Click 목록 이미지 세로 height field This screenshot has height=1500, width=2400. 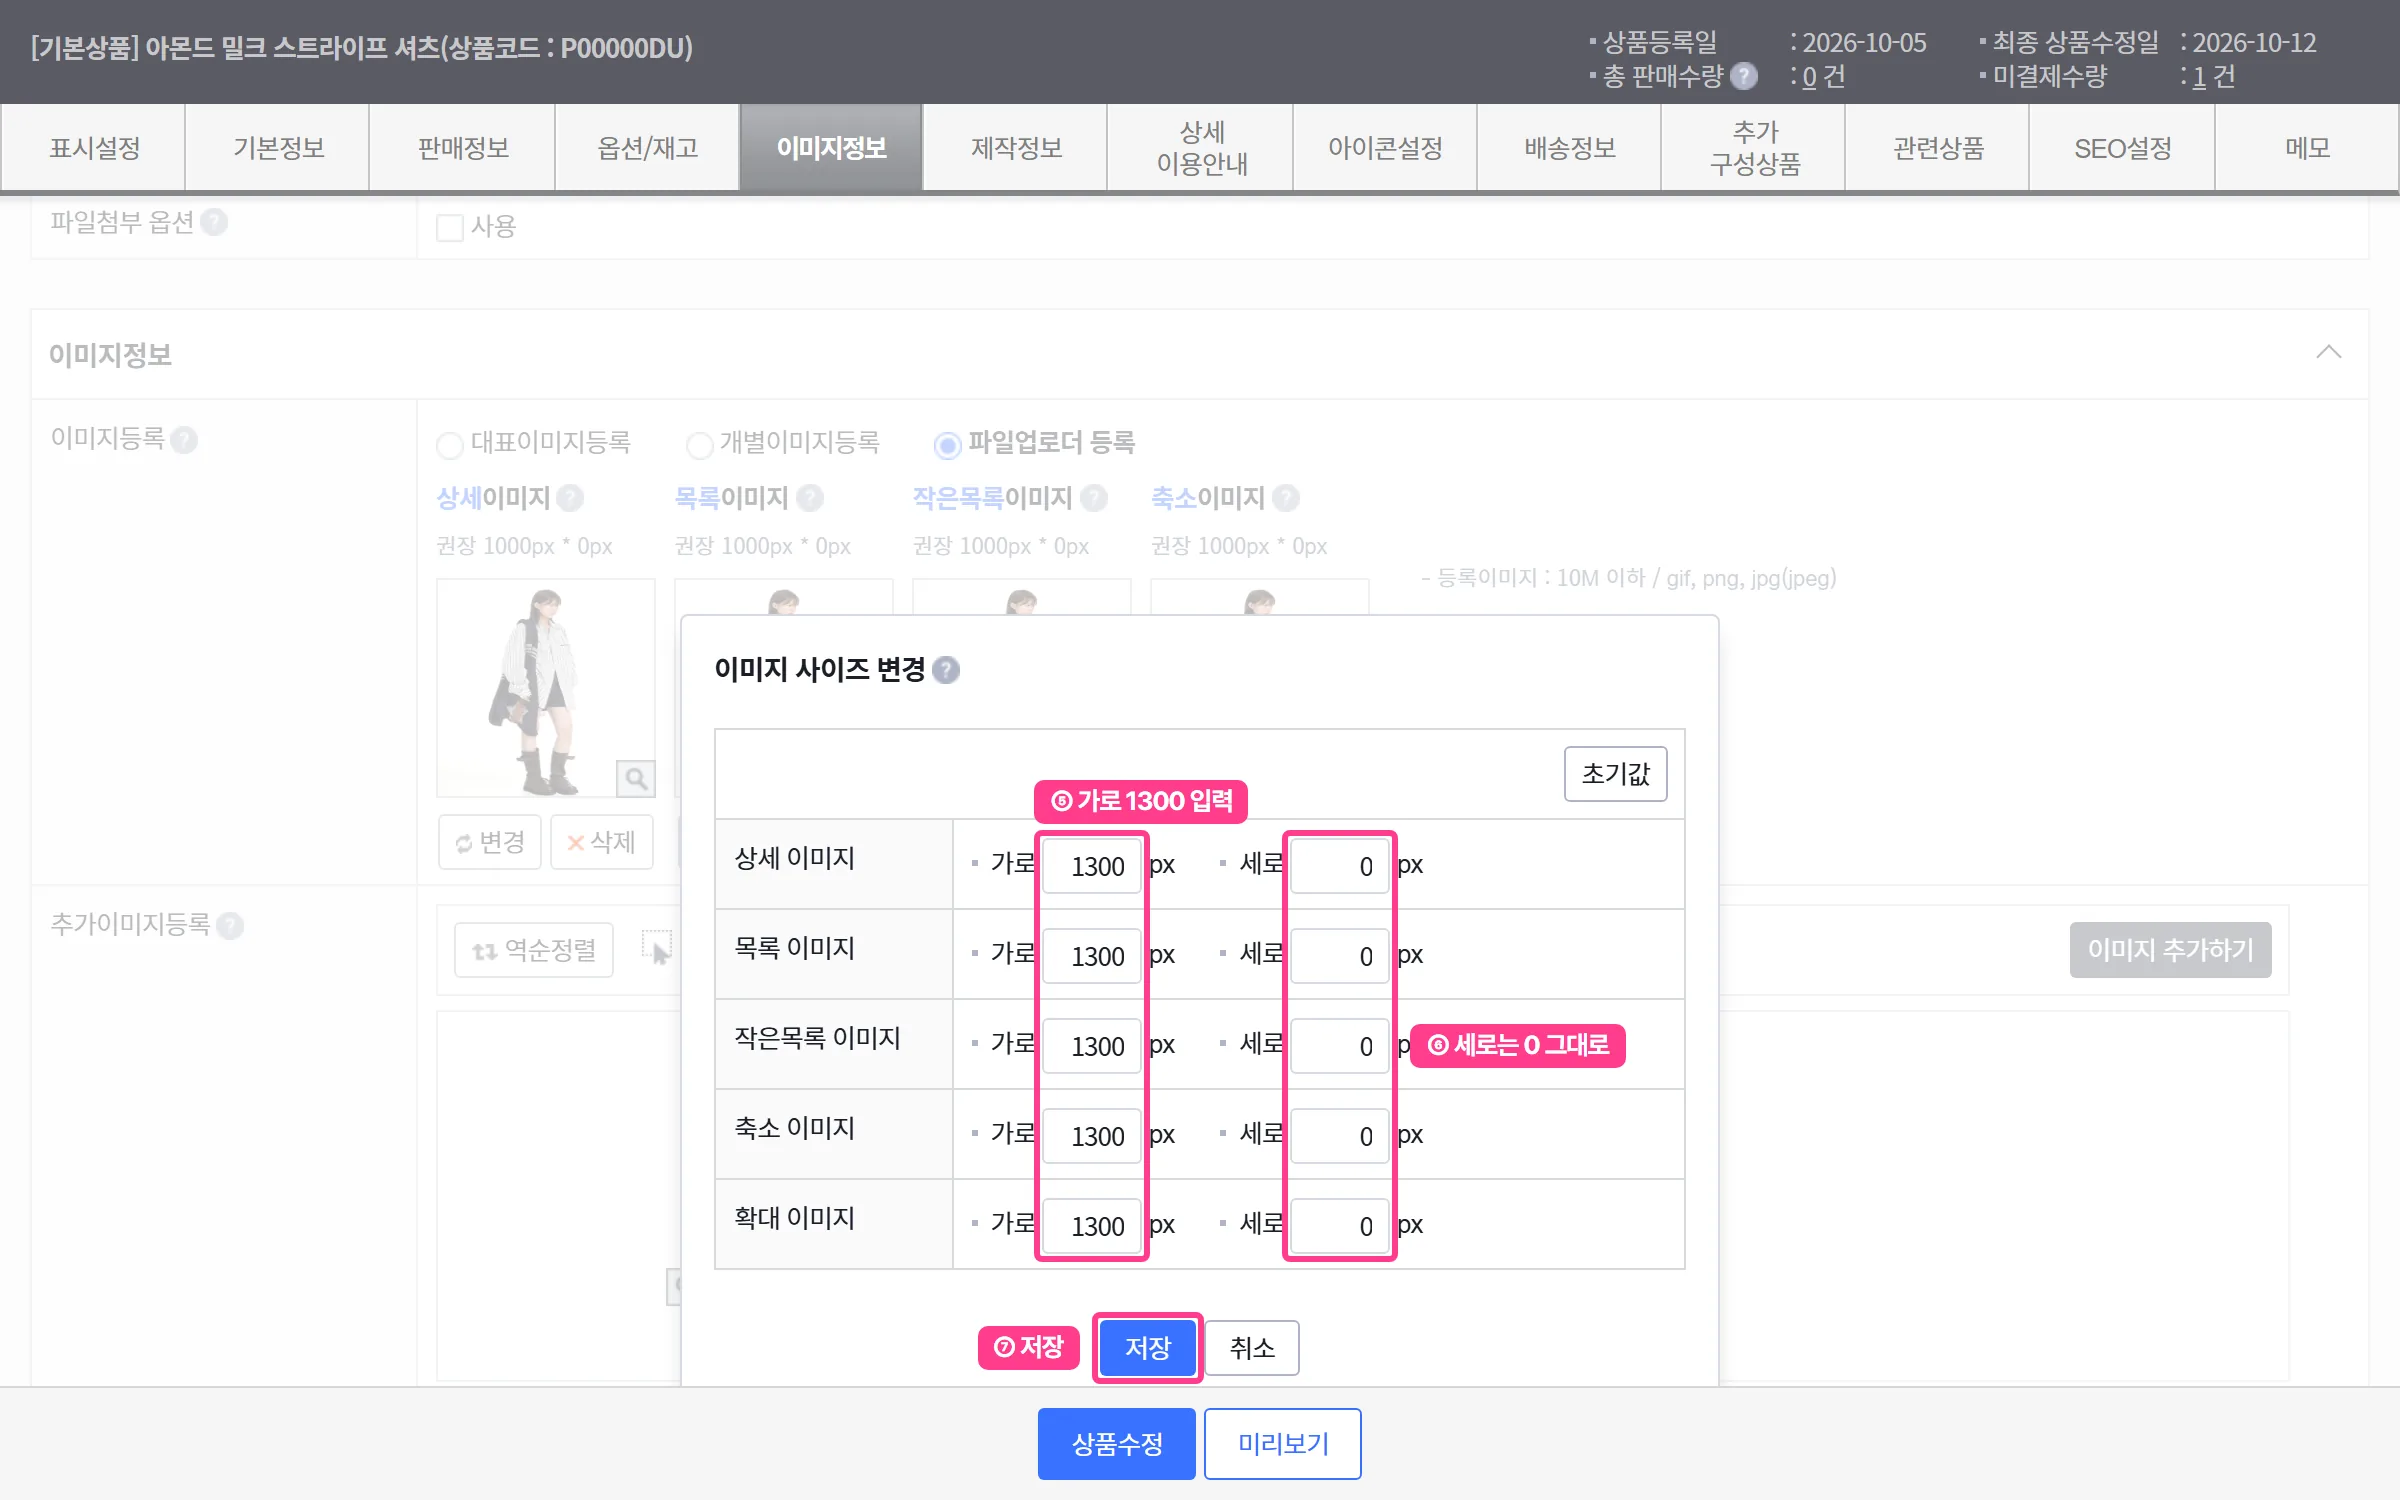1340,956
